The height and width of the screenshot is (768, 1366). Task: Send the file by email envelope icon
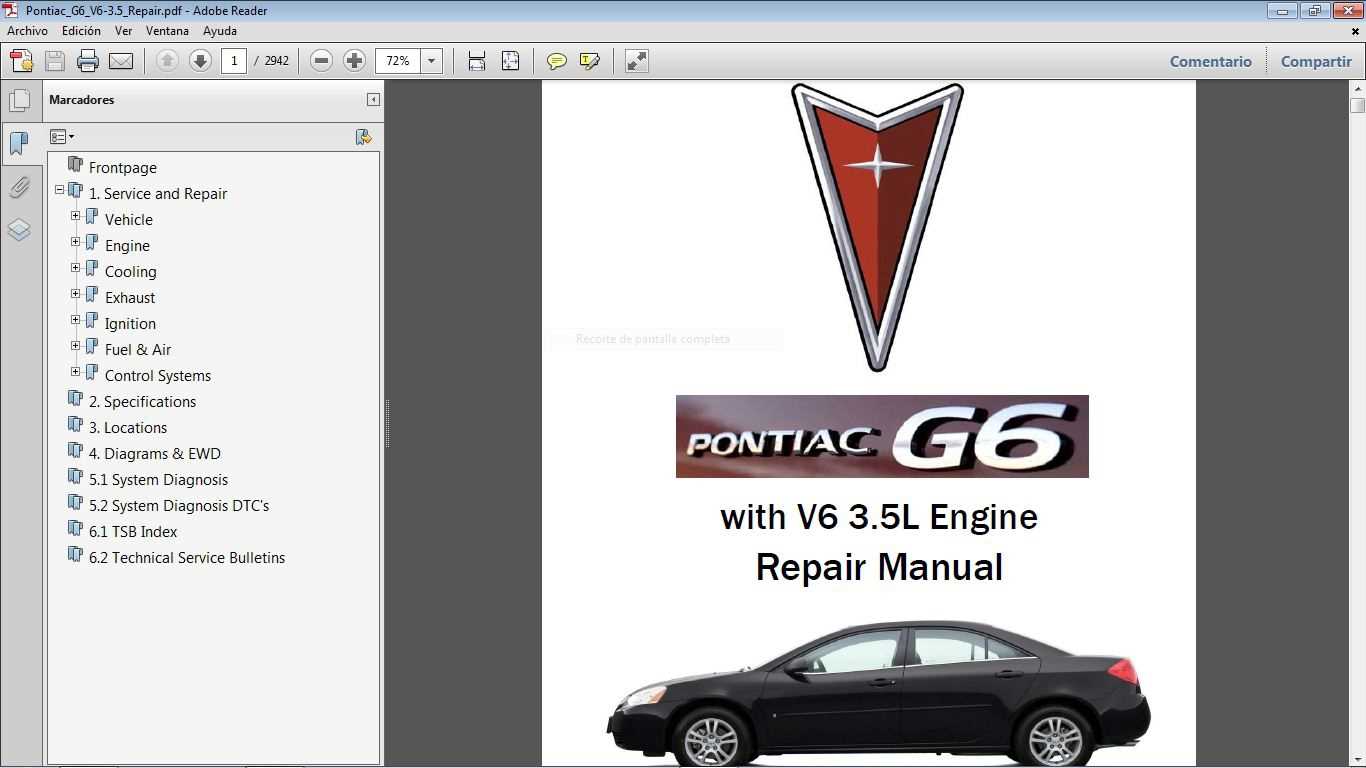[x=121, y=61]
